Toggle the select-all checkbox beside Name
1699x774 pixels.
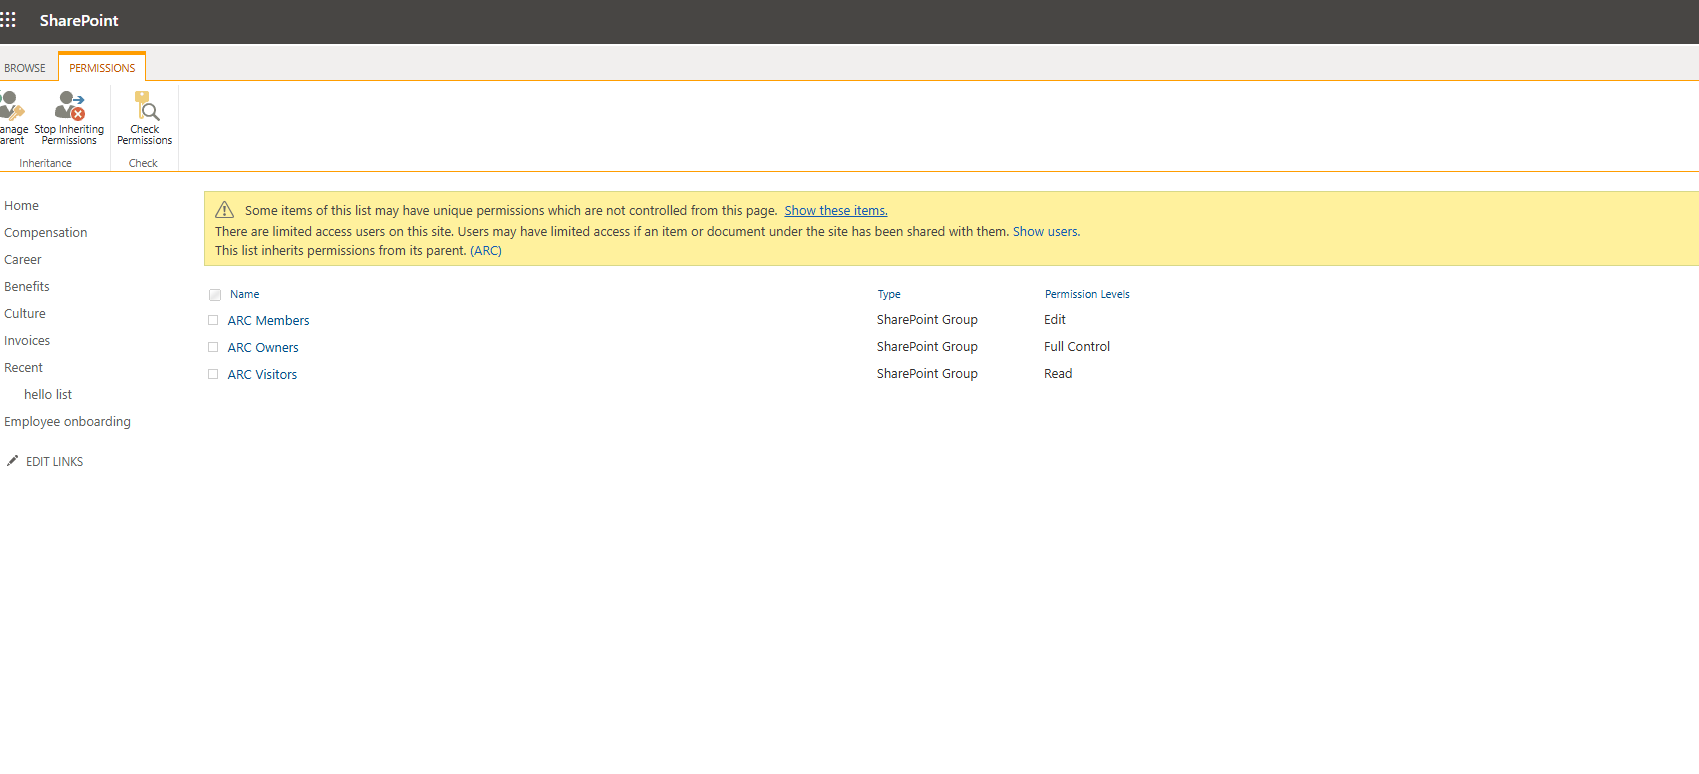pos(215,295)
